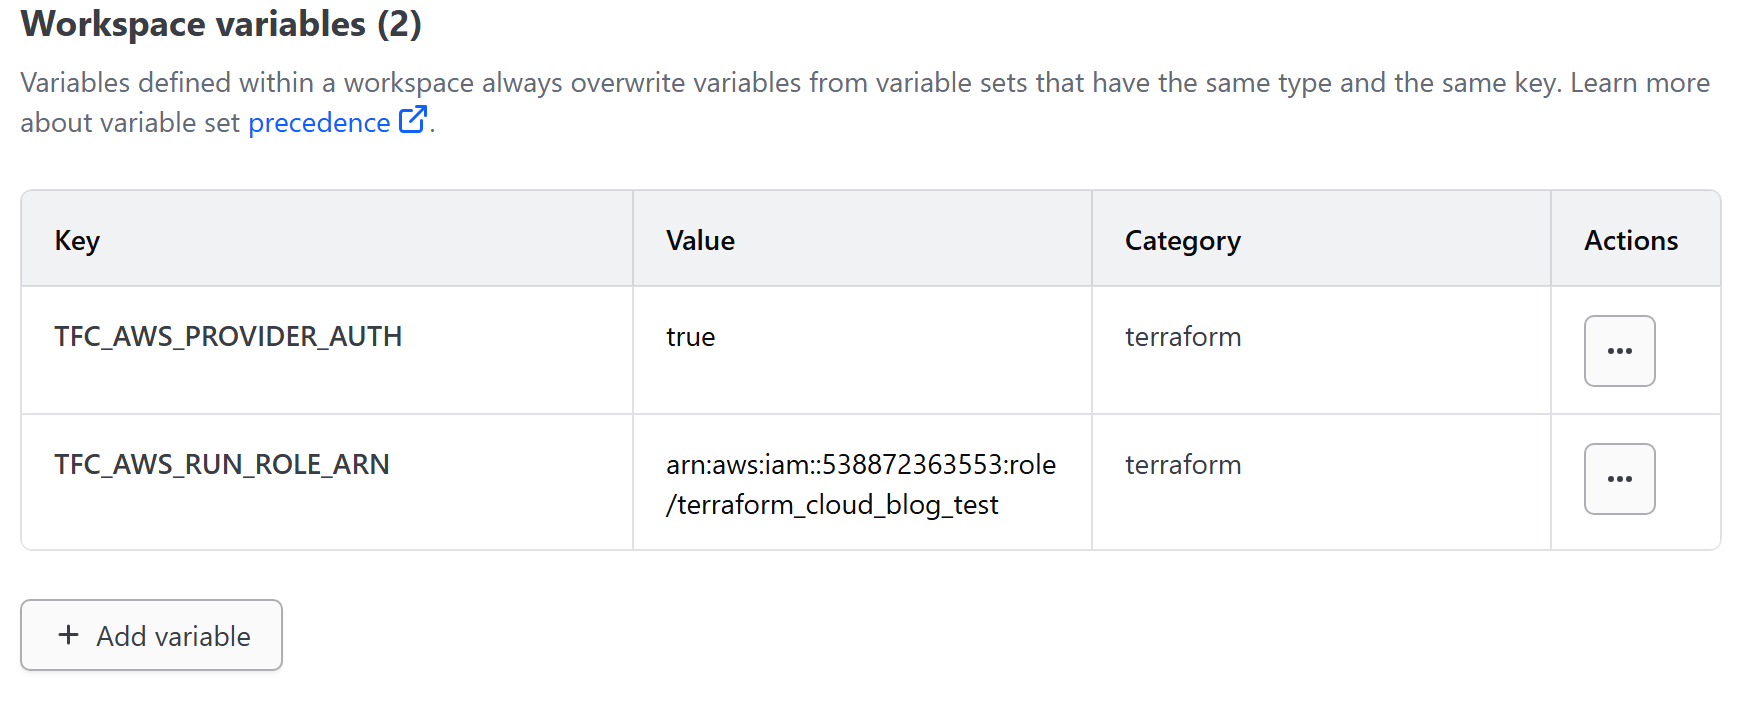Click the terraform_cloud_blog_test role name line
The width and height of the screenshot is (1740, 712).
coord(832,505)
